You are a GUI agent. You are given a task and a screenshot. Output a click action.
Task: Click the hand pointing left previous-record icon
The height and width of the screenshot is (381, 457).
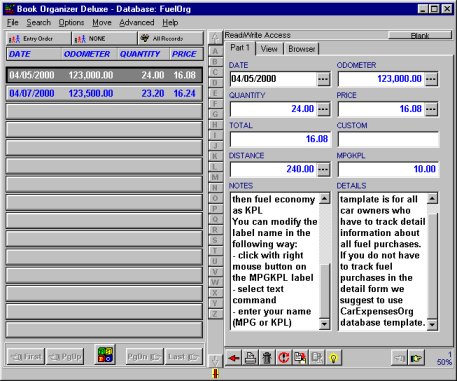pyautogui.click(x=399, y=358)
